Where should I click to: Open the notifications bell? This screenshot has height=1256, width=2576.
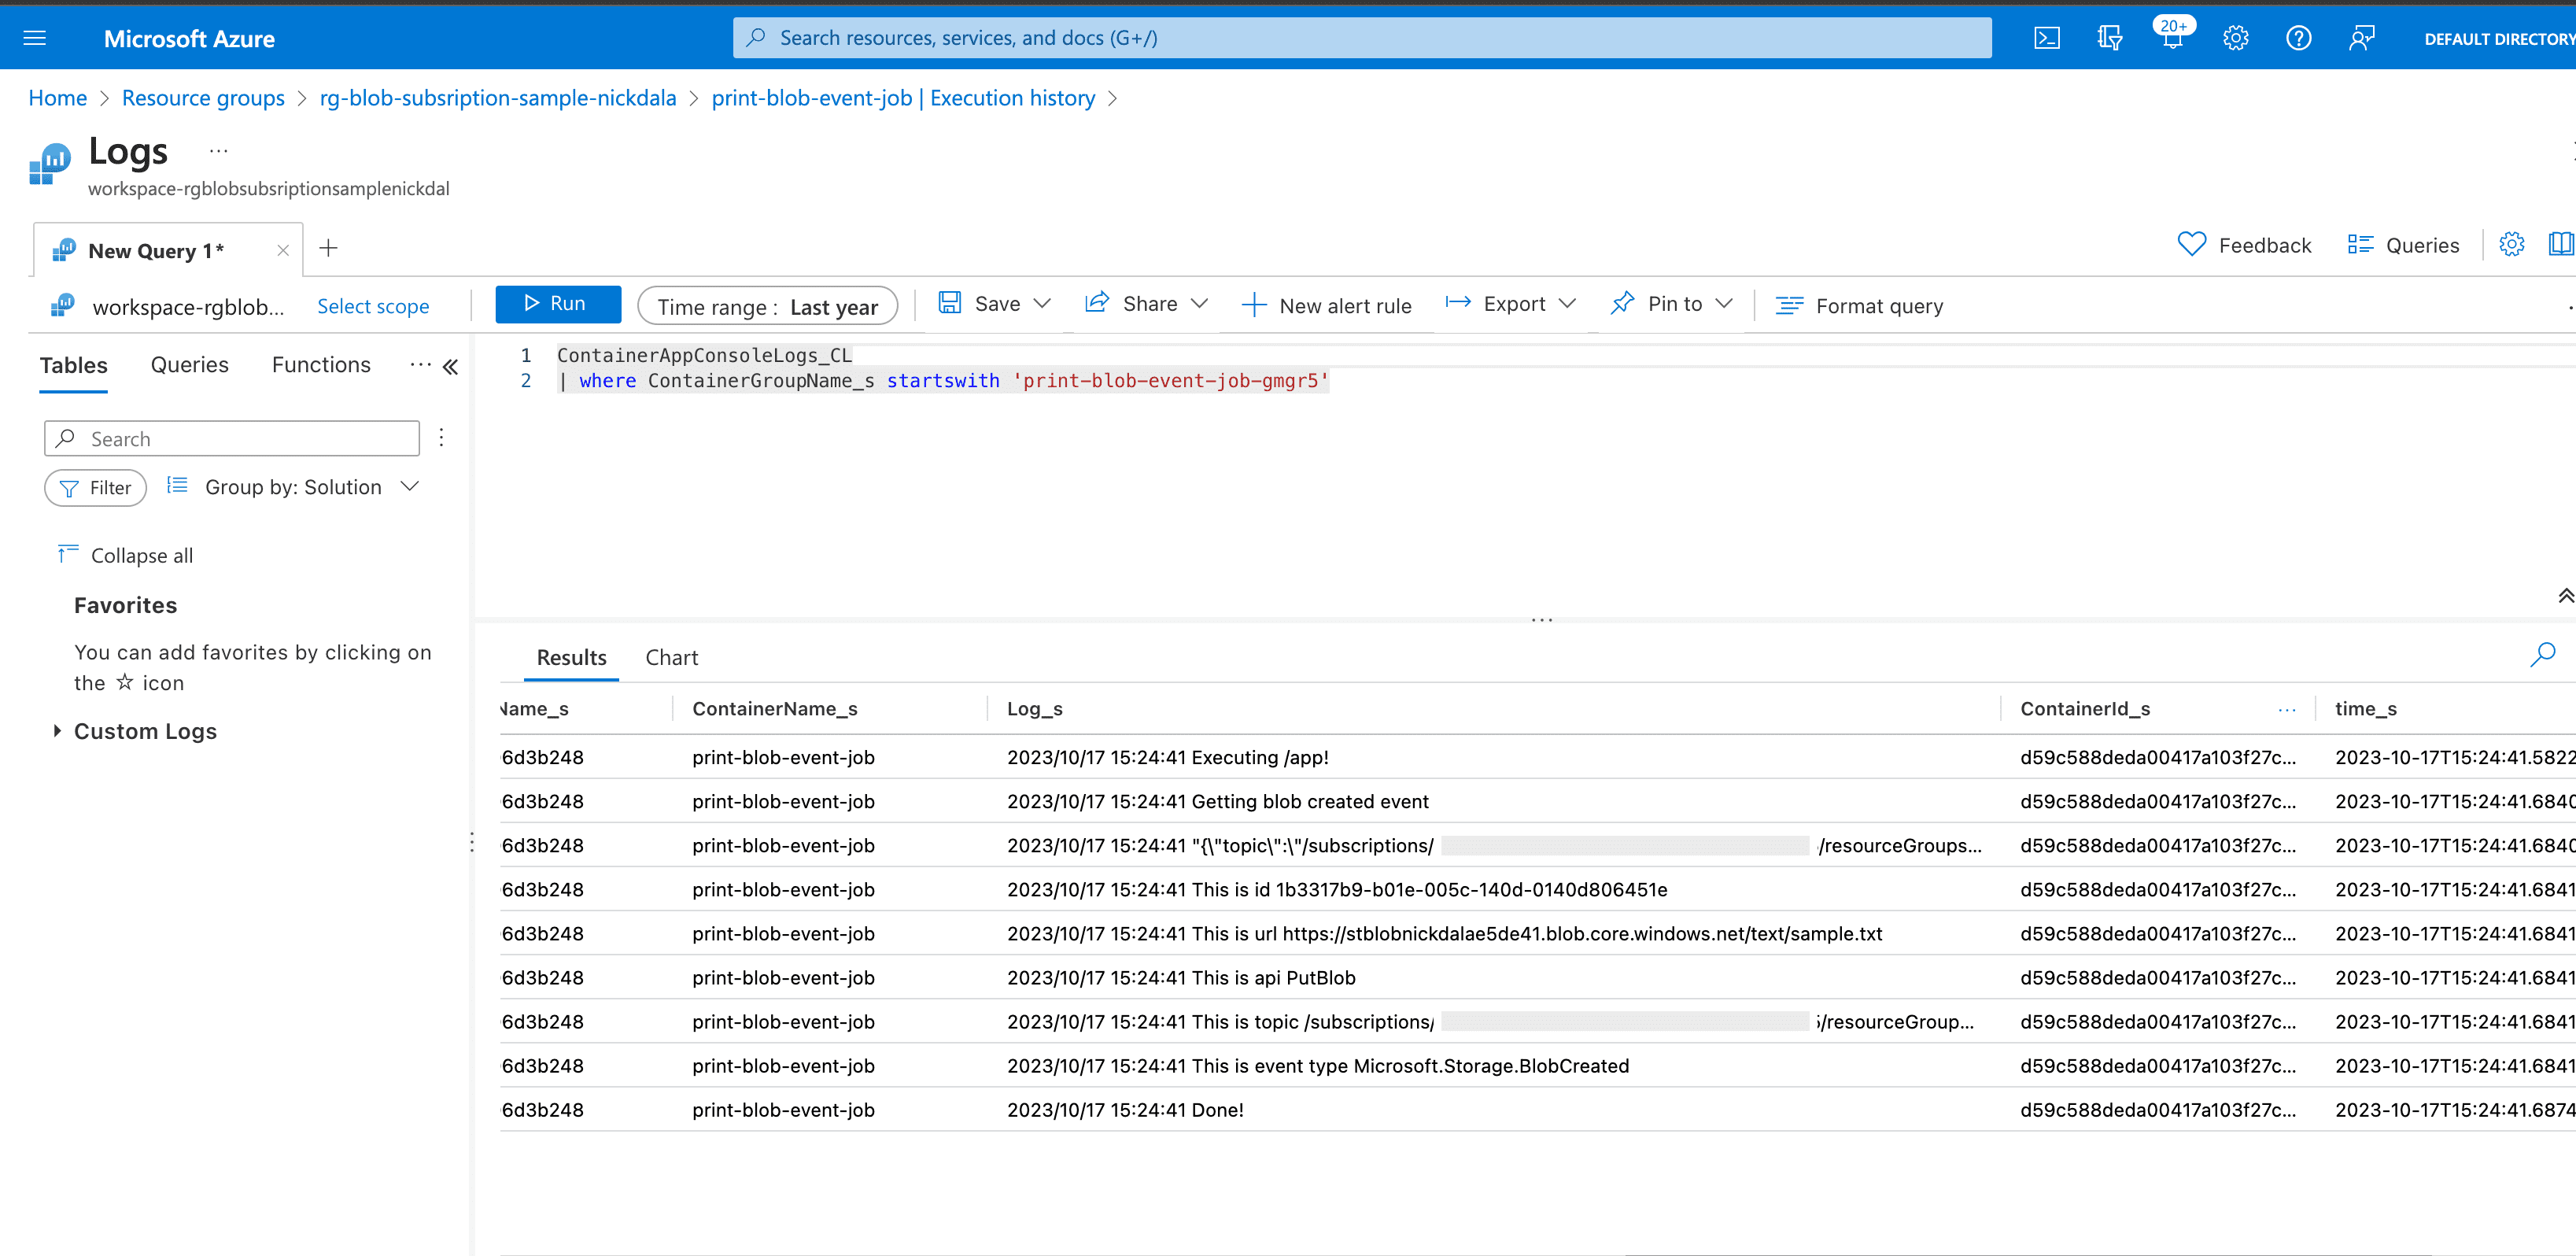2172,38
